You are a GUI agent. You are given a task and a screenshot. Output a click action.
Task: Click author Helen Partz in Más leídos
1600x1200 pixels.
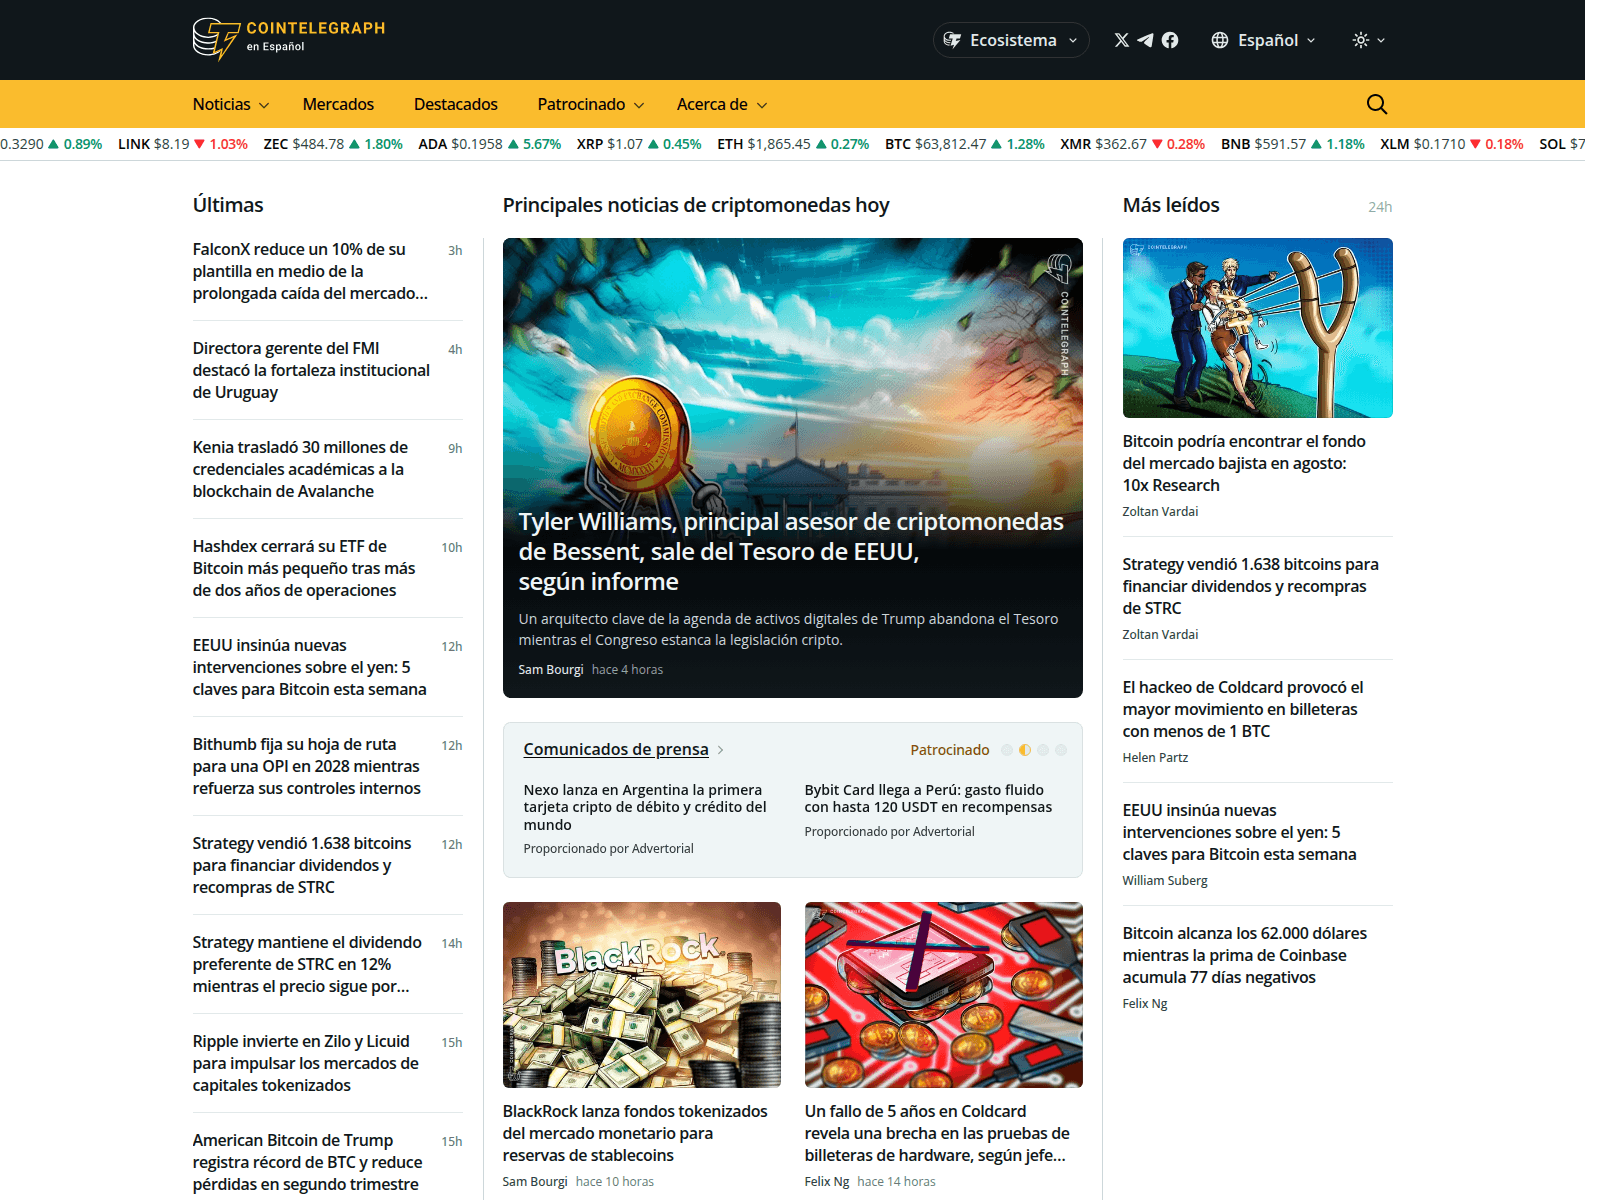(1155, 757)
